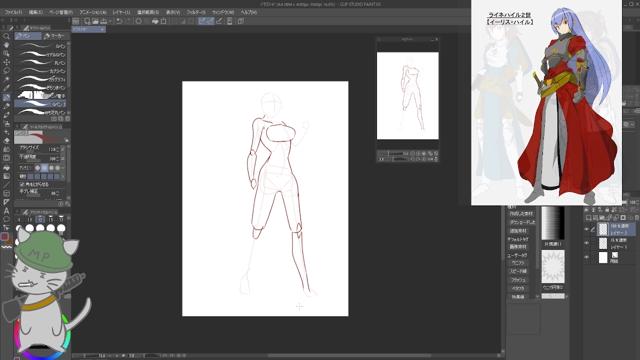Select the Lasso selection tool

point(6,71)
